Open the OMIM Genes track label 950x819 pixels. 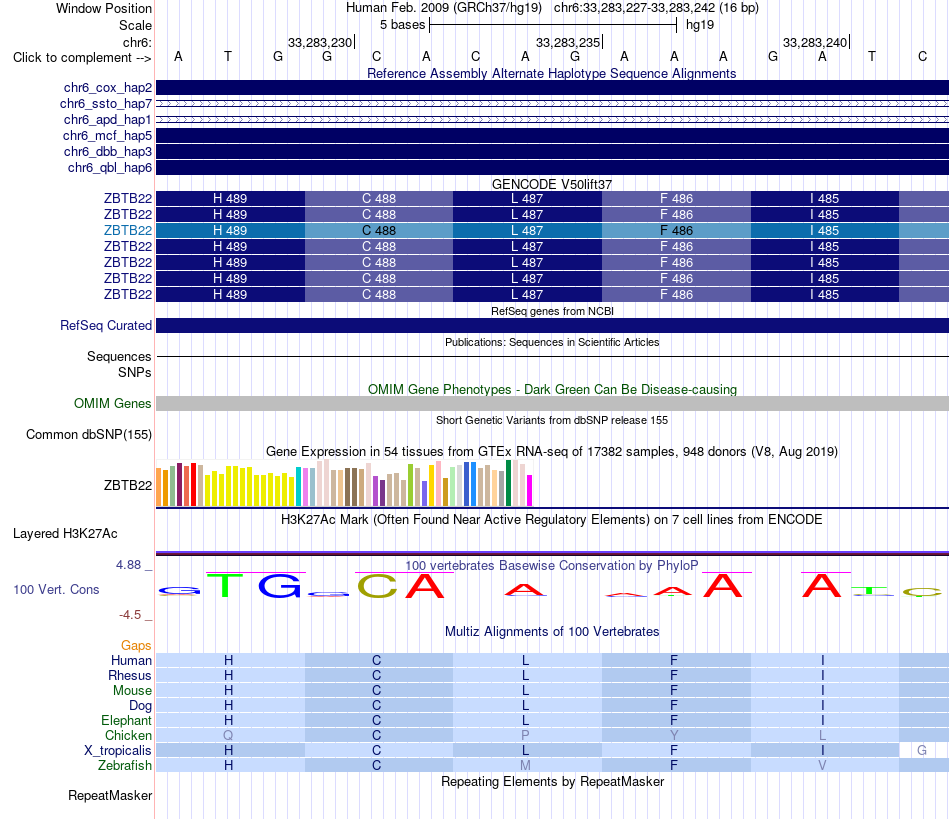click(113, 403)
